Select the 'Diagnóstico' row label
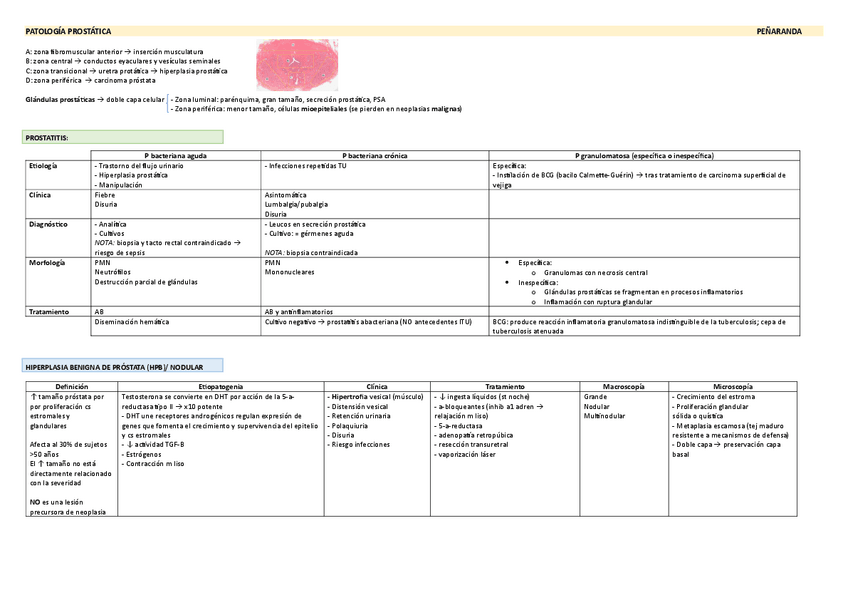 pyautogui.click(x=48, y=224)
